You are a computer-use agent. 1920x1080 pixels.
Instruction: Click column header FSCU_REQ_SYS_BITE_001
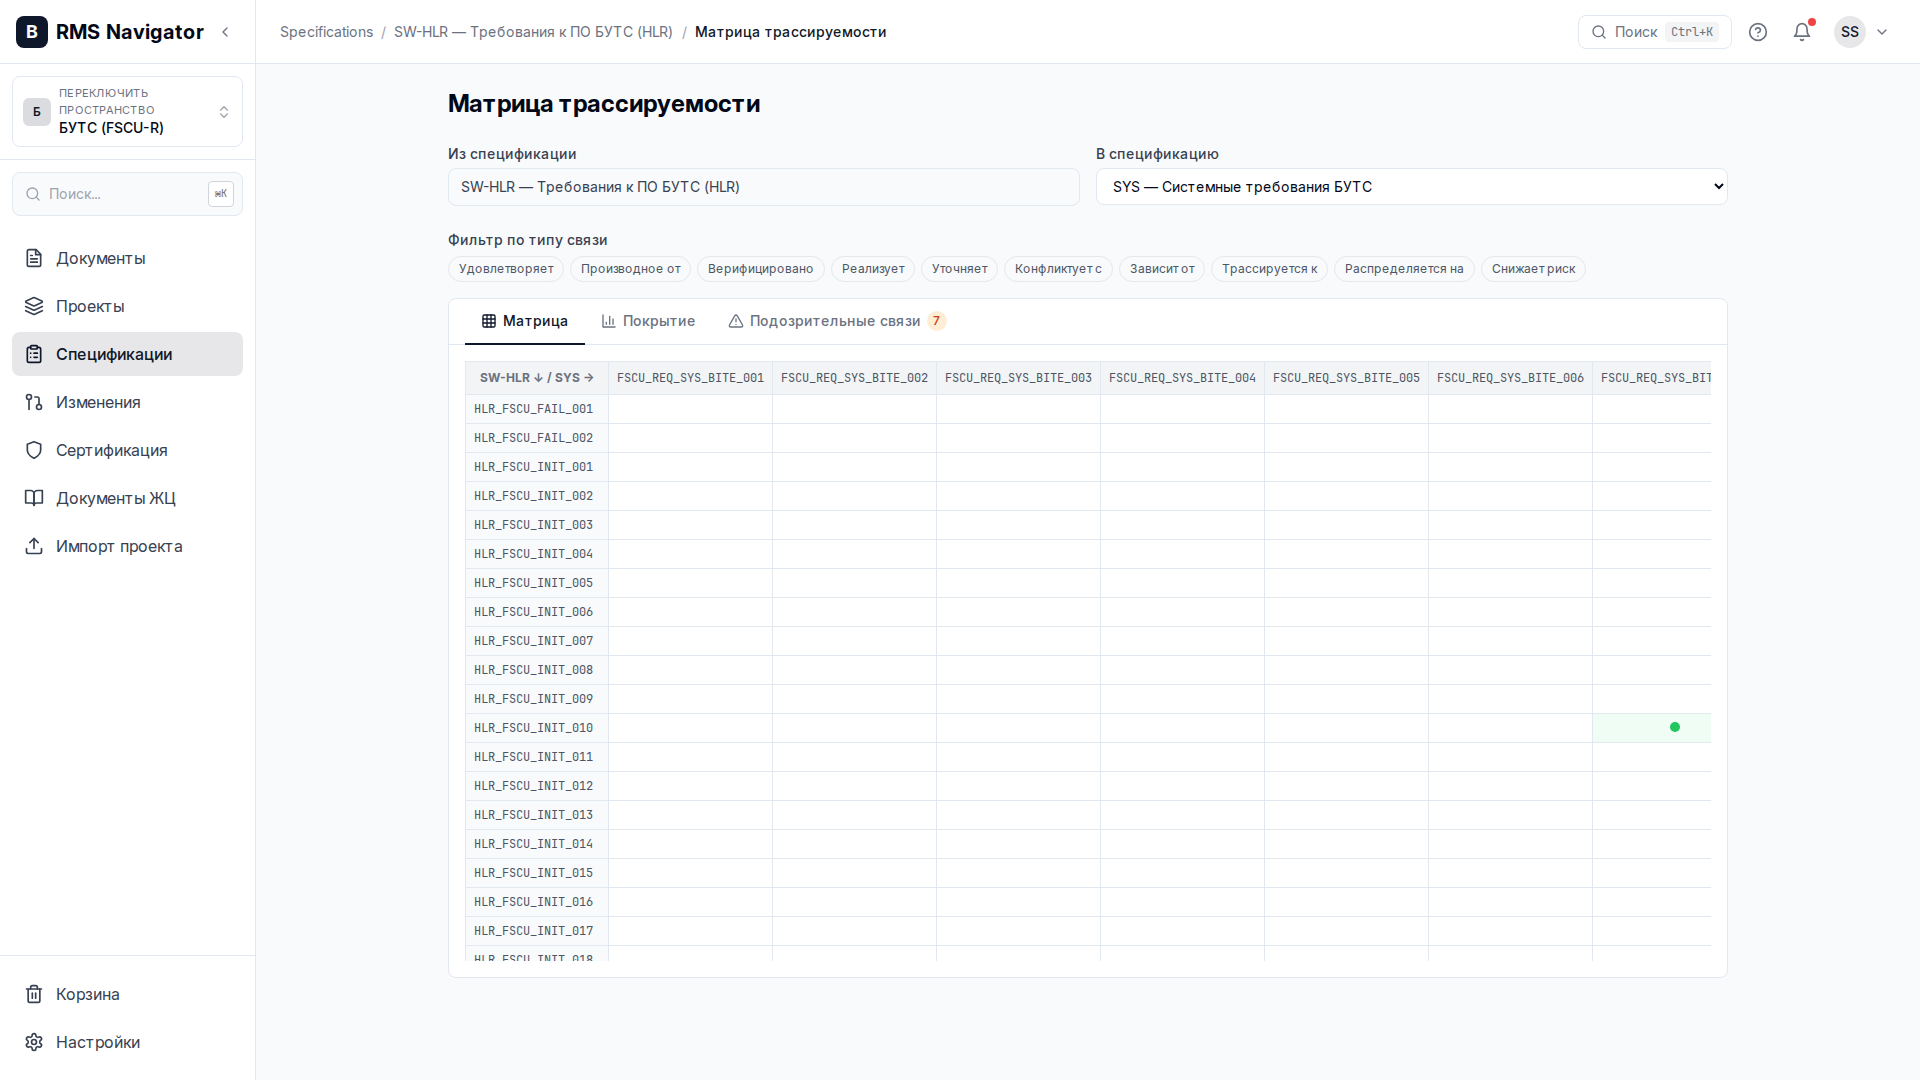(x=690, y=378)
